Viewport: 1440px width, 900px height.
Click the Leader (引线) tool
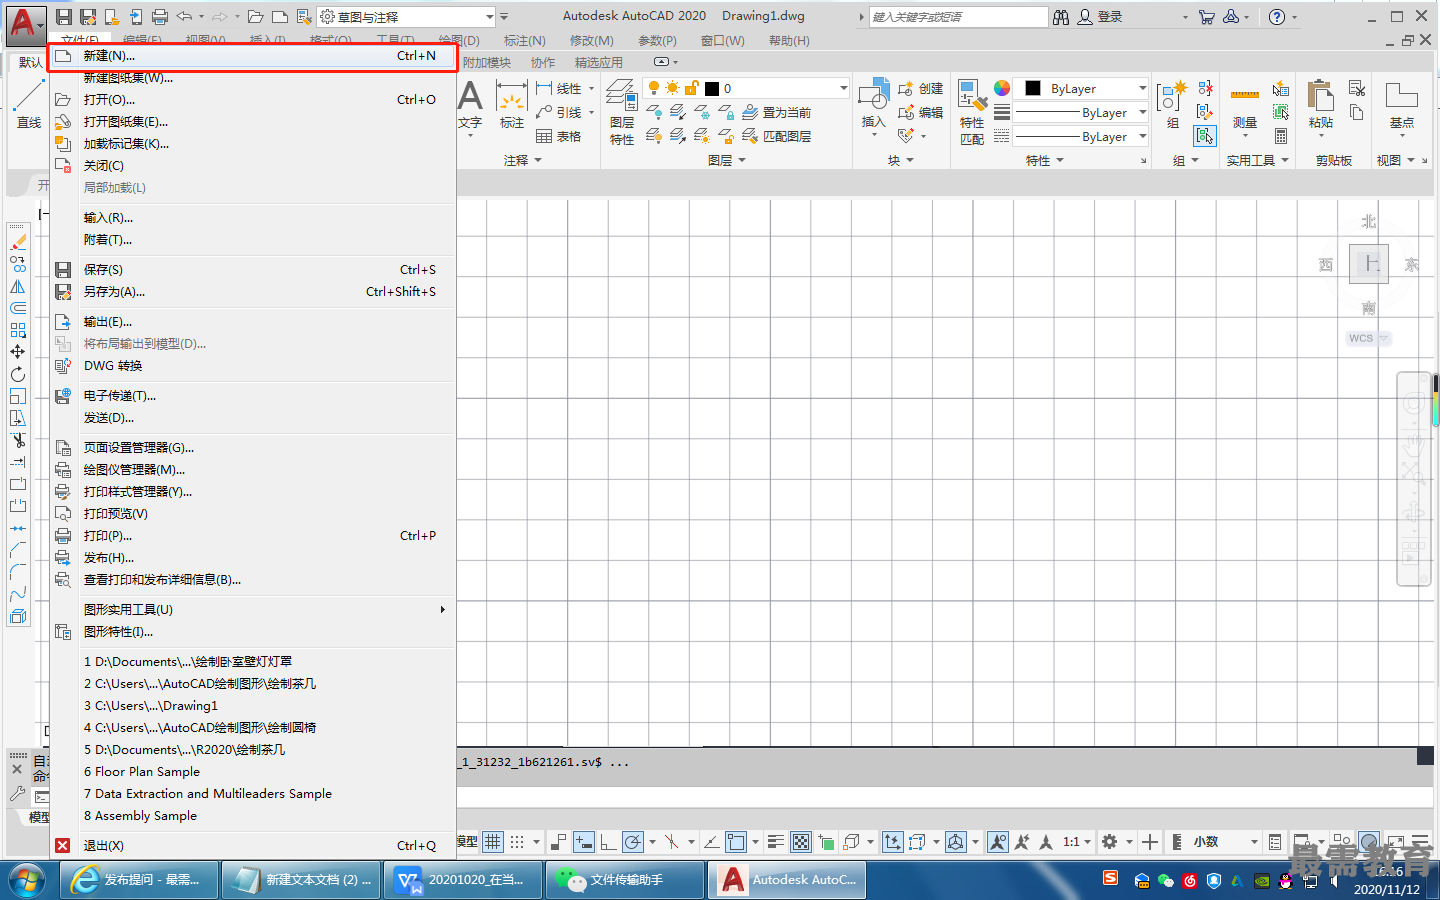[x=559, y=112]
